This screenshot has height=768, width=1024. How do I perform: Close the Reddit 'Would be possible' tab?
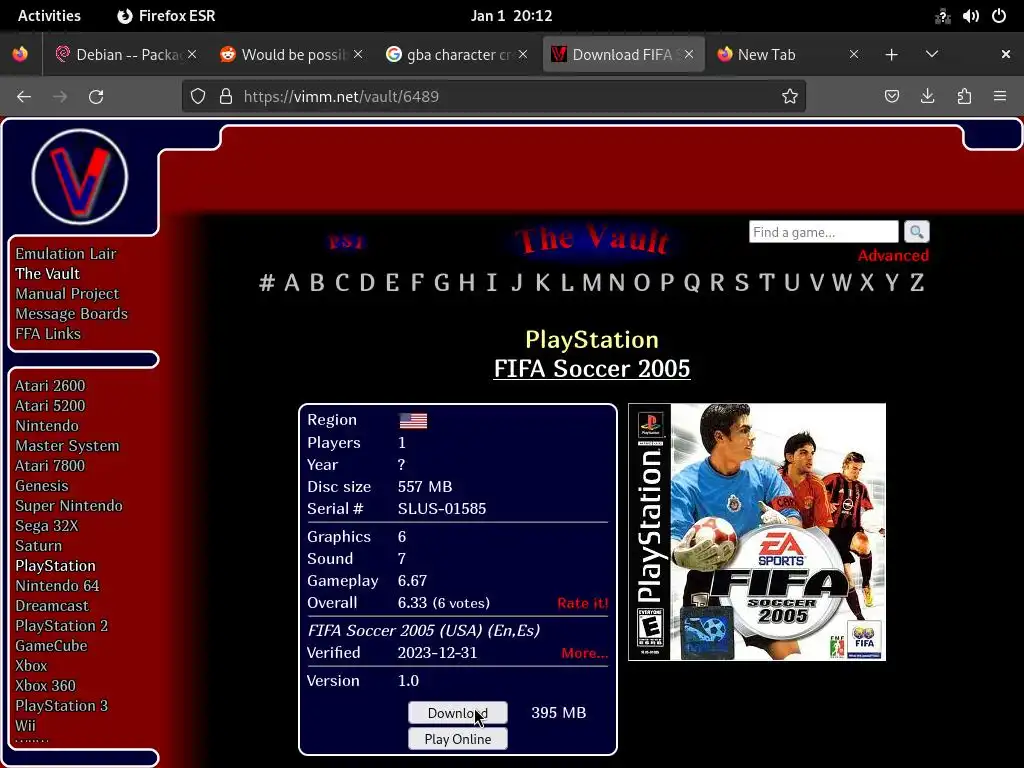coord(358,54)
